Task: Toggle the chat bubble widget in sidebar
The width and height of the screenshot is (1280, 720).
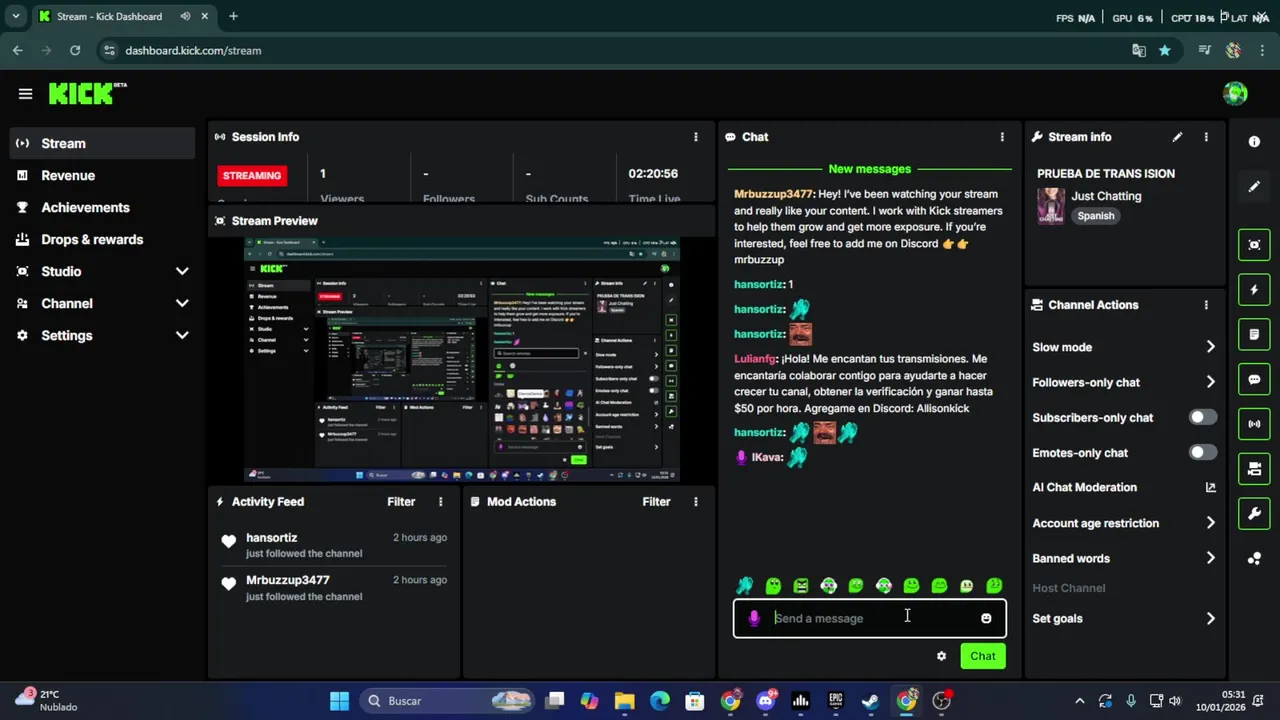Action: click(1254, 379)
